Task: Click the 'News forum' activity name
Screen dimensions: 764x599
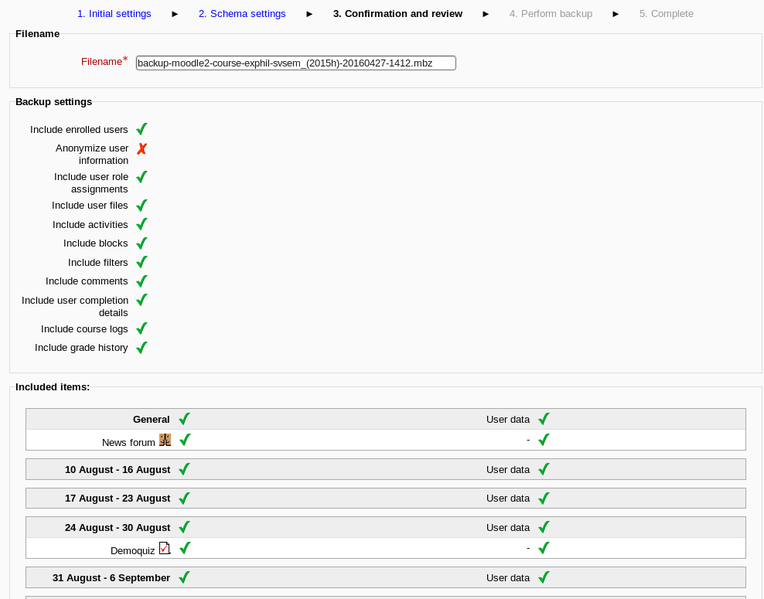Action: (129, 443)
